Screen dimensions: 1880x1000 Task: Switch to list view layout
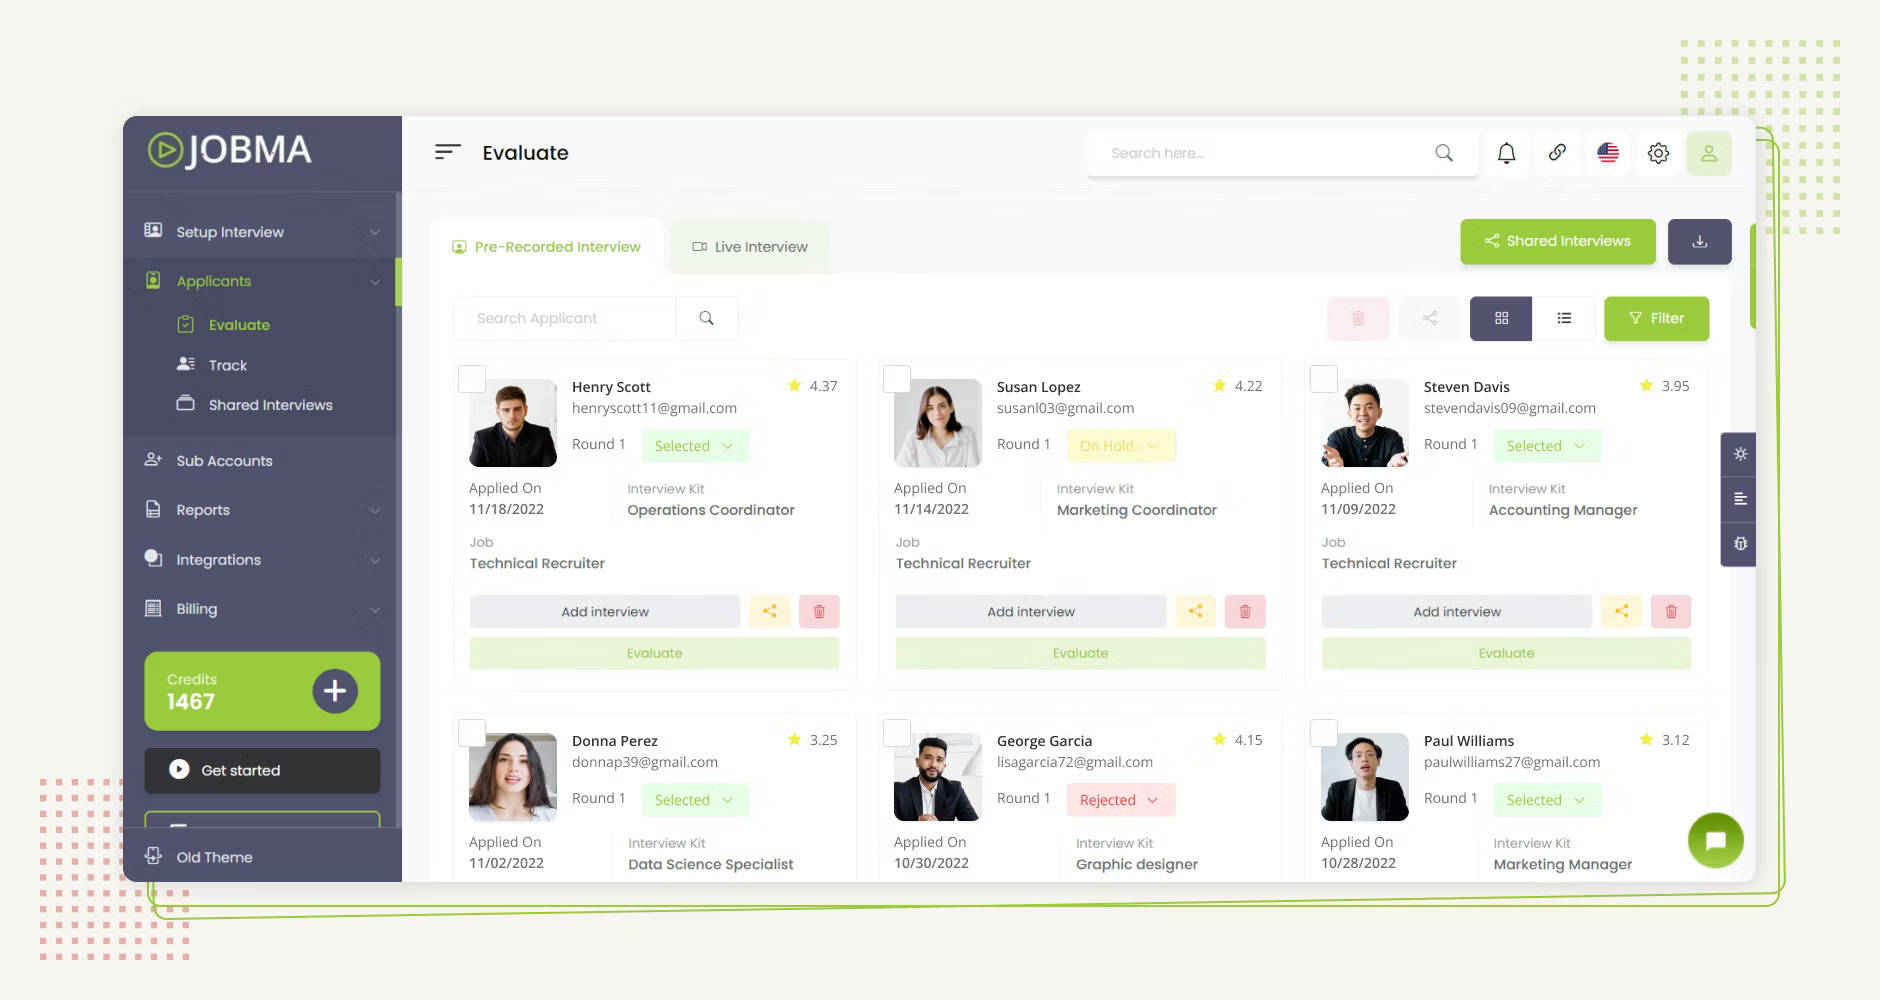coord(1564,318)
